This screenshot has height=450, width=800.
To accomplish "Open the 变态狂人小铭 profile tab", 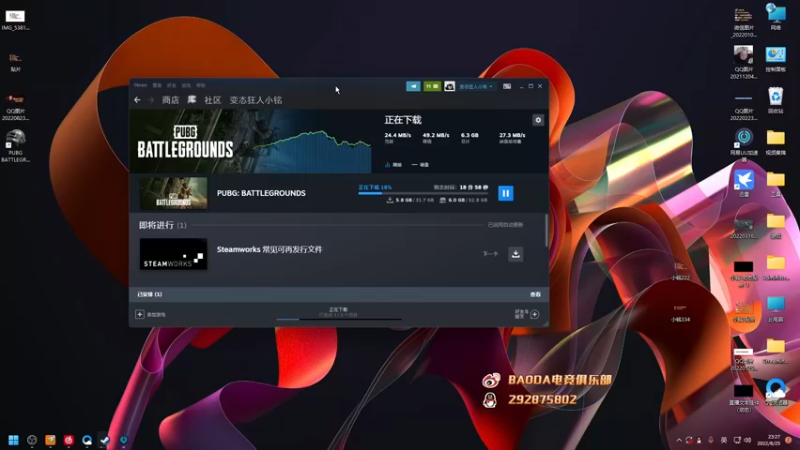I will [256, 100].
